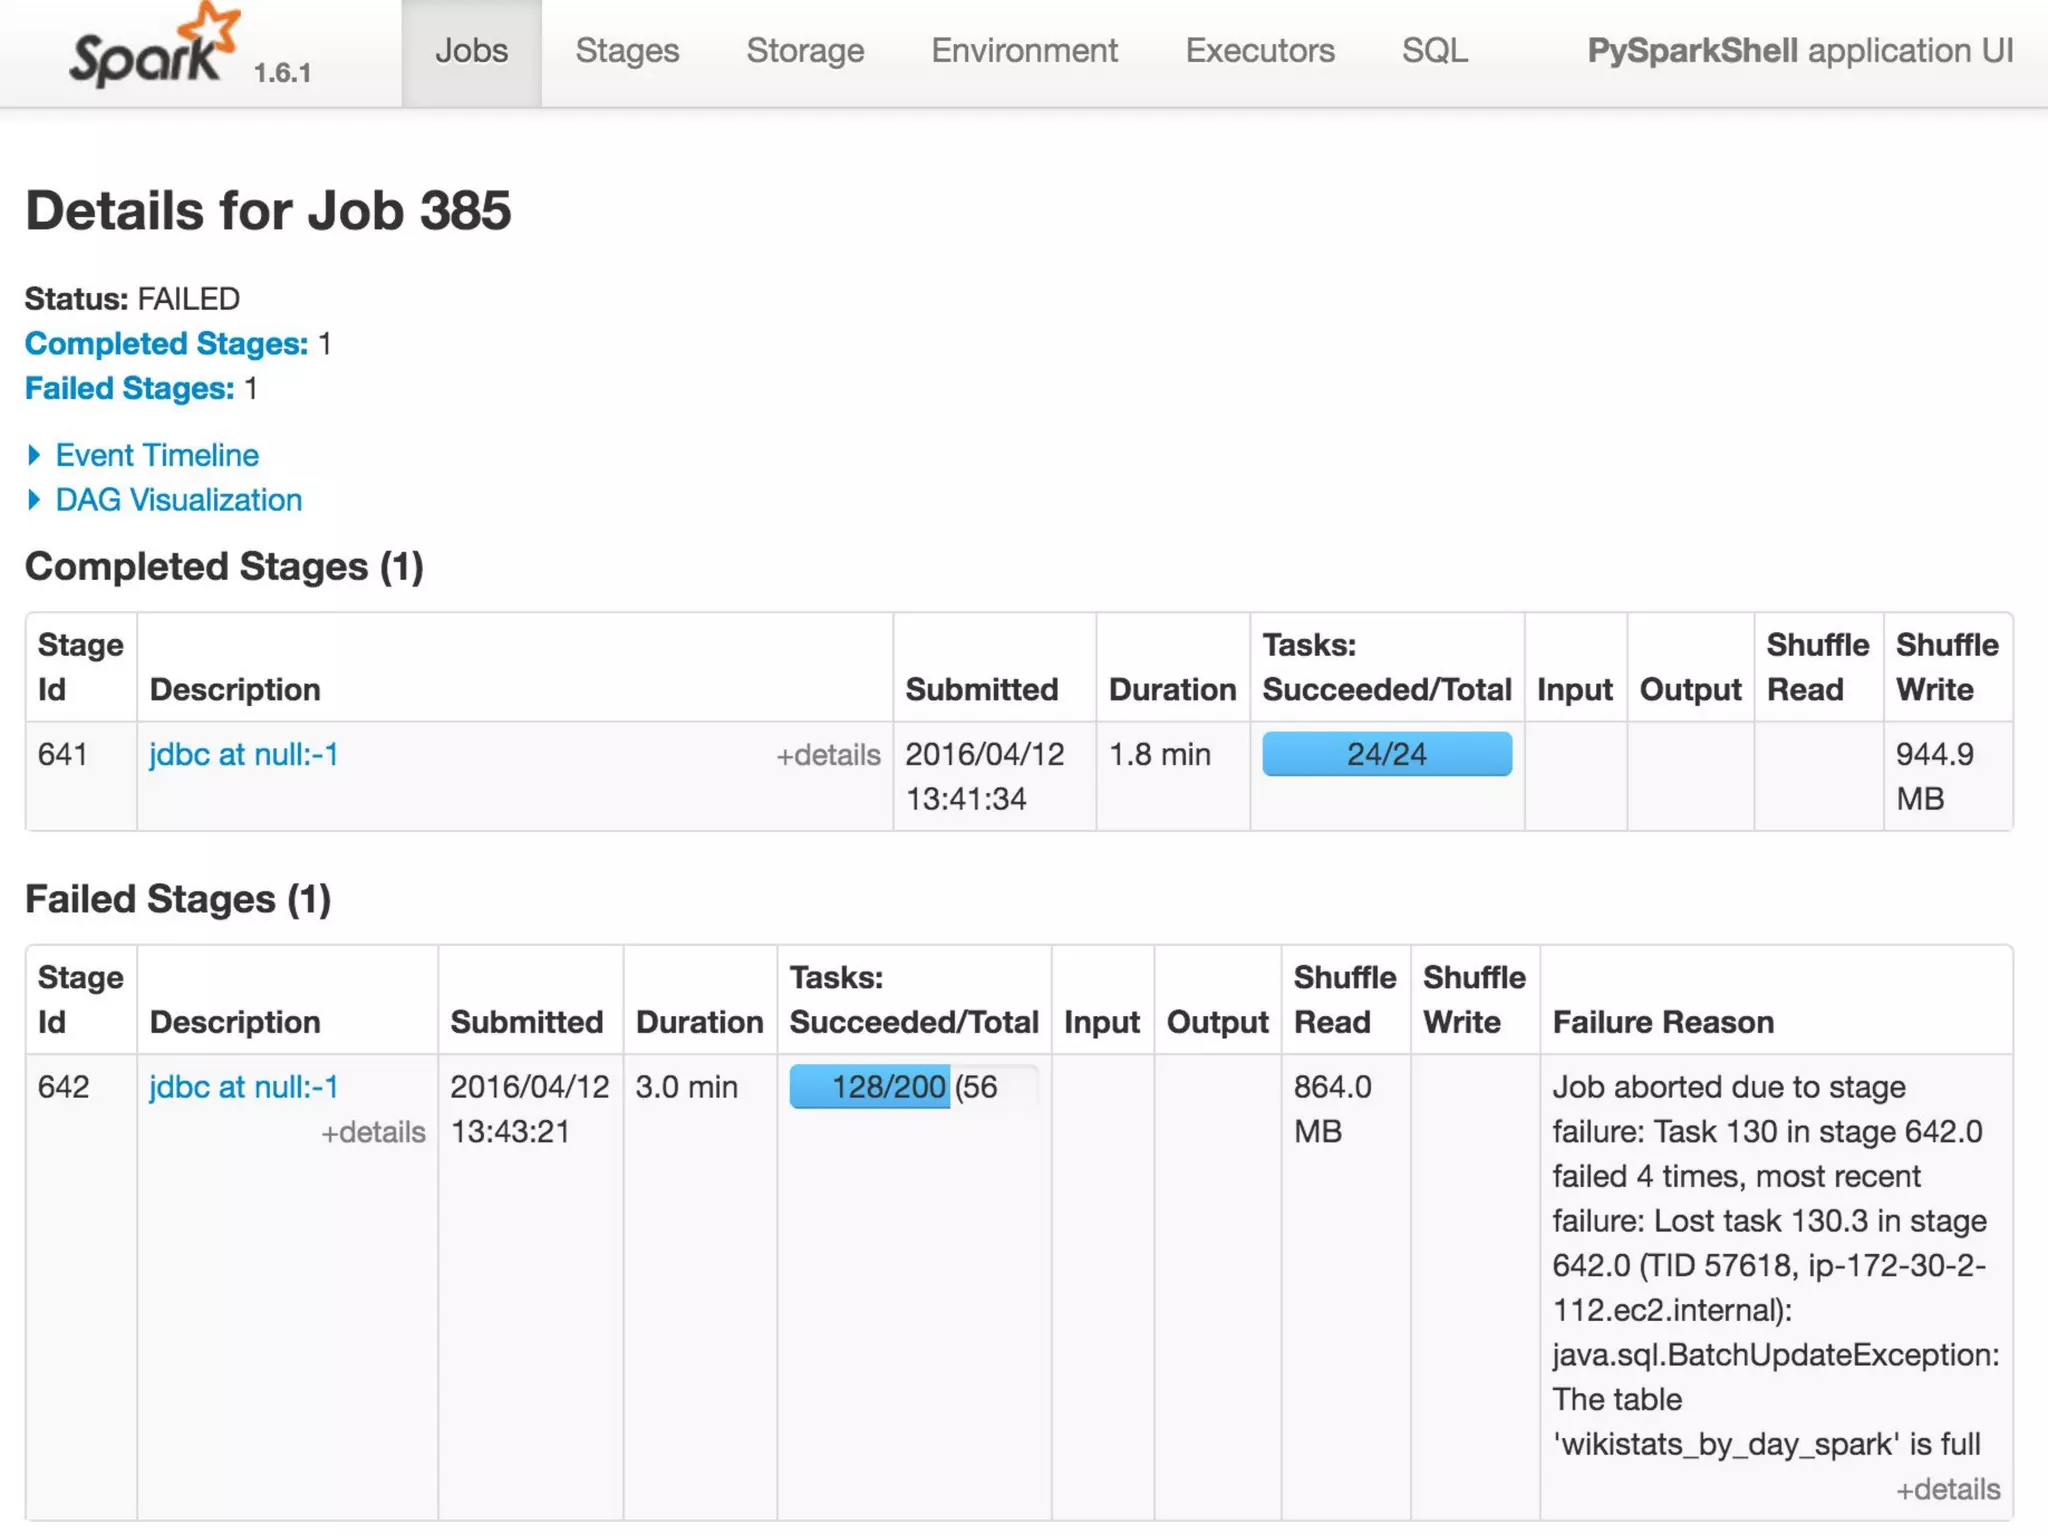Click the DAG Visualization arrow icon
This screenshot has height=1536, width=2048.
pos(35,500)
